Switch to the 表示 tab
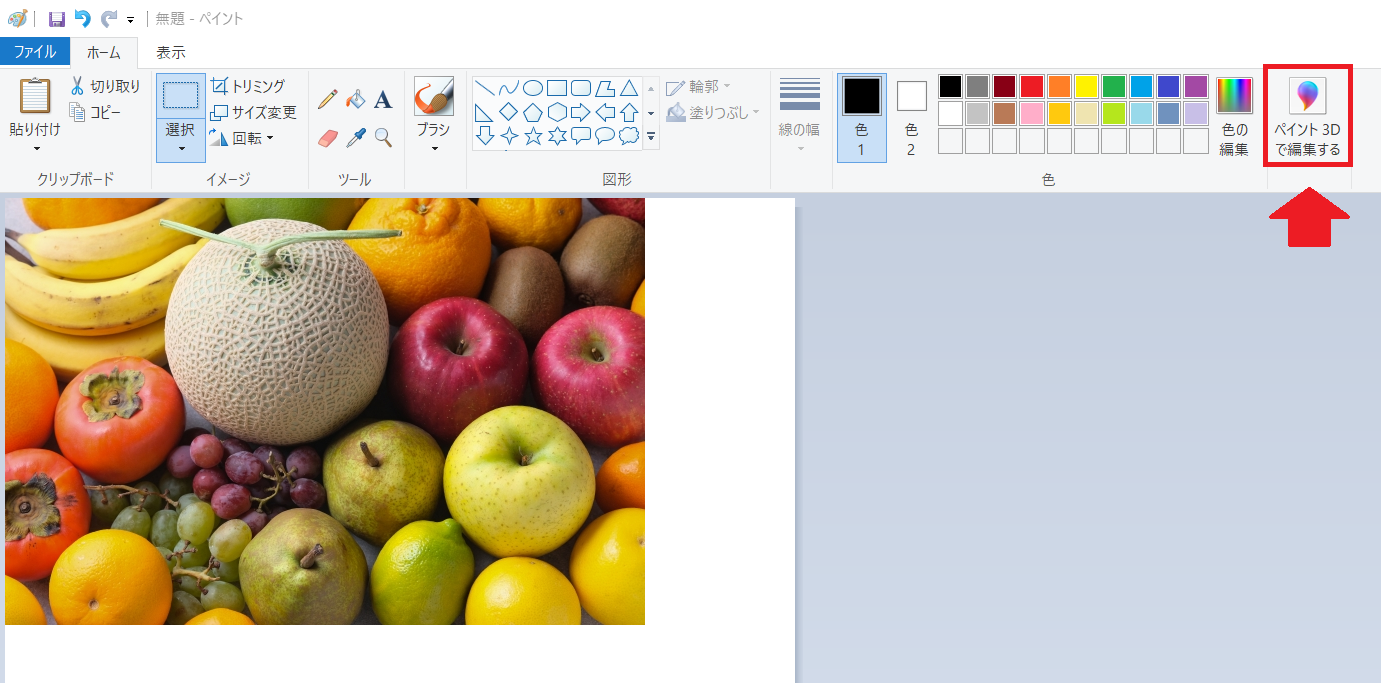 171,52
